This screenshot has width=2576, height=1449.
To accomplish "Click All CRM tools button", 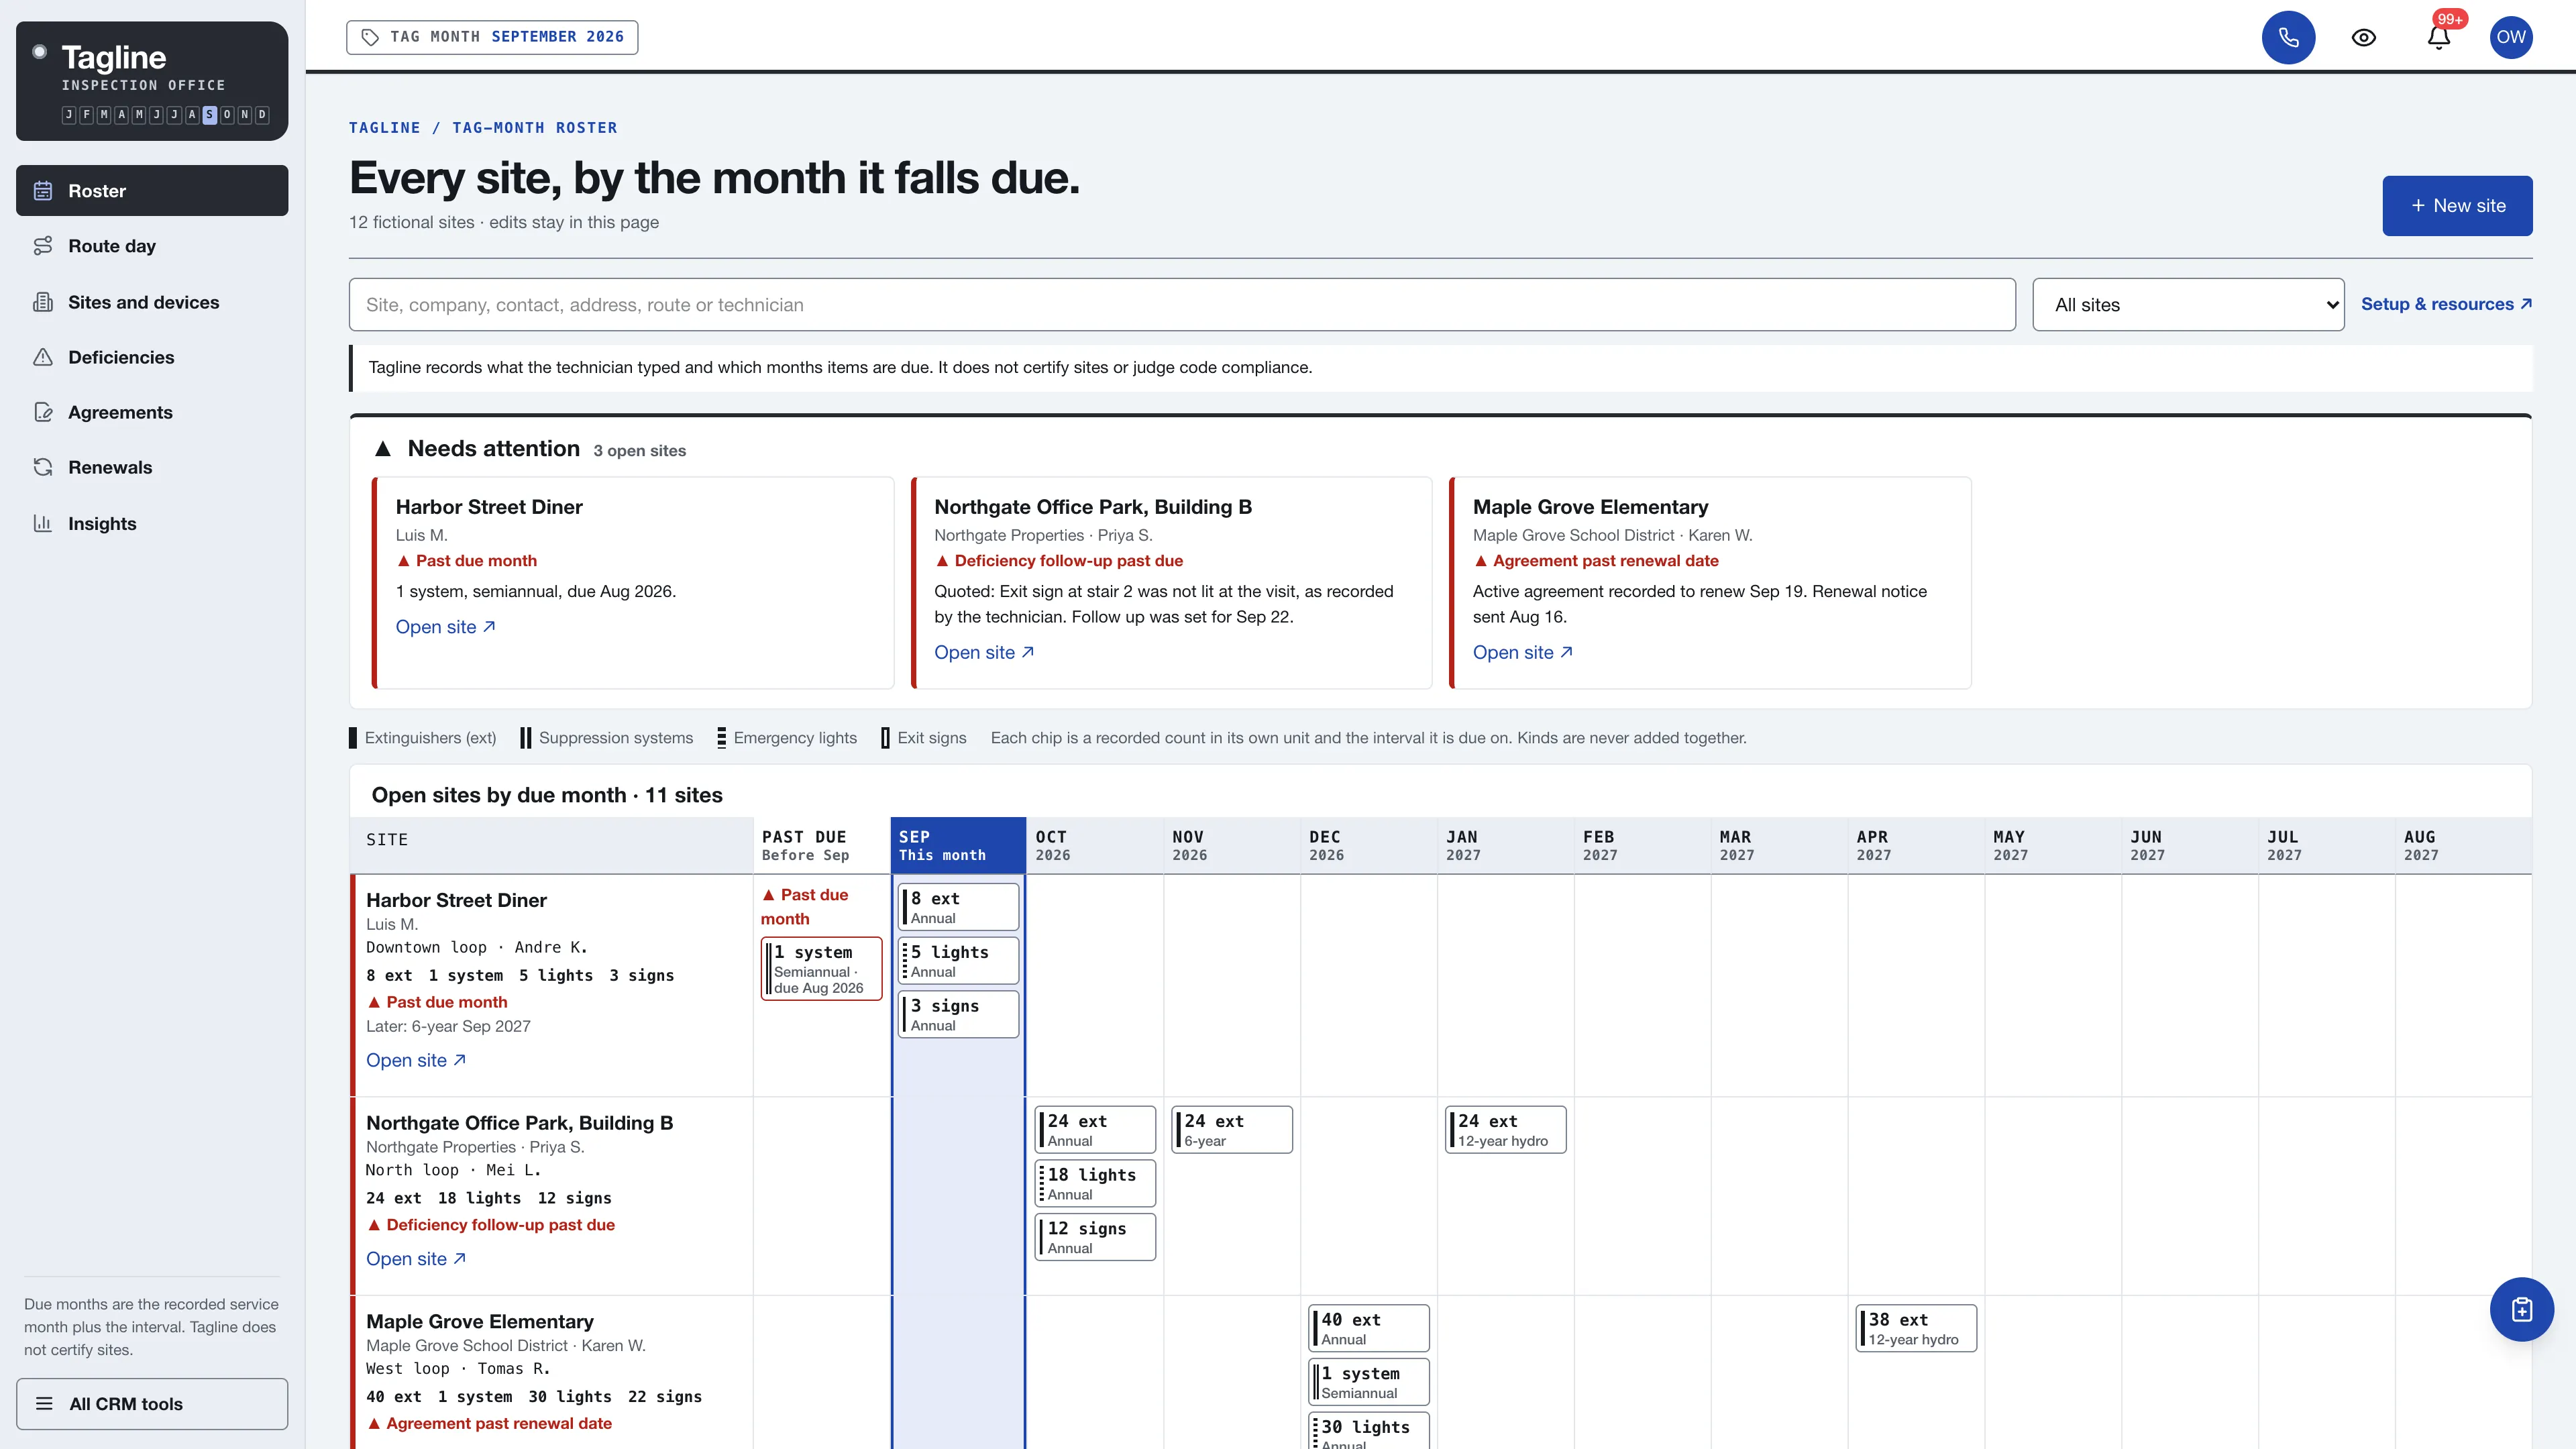I will 152,1403.
